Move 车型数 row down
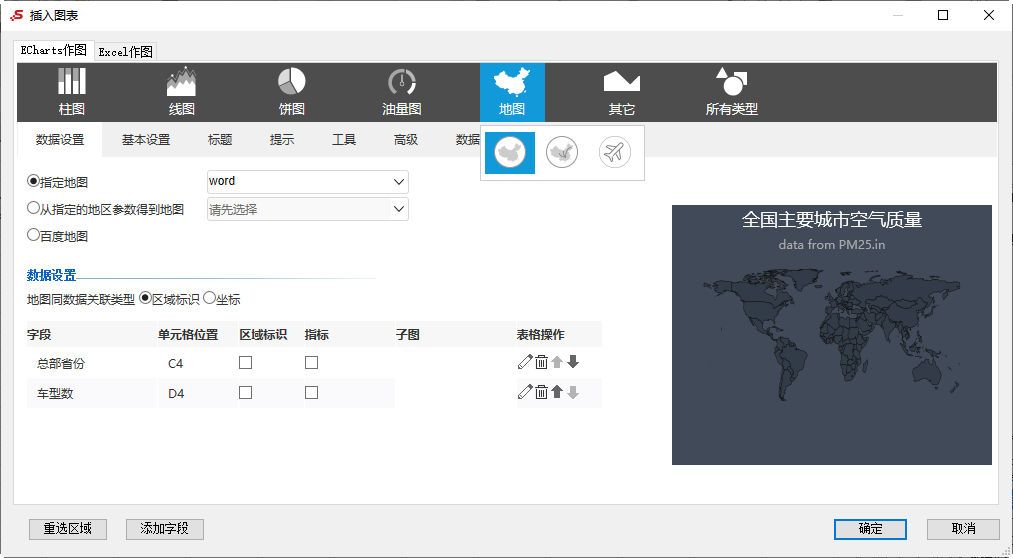 [572, 392]
